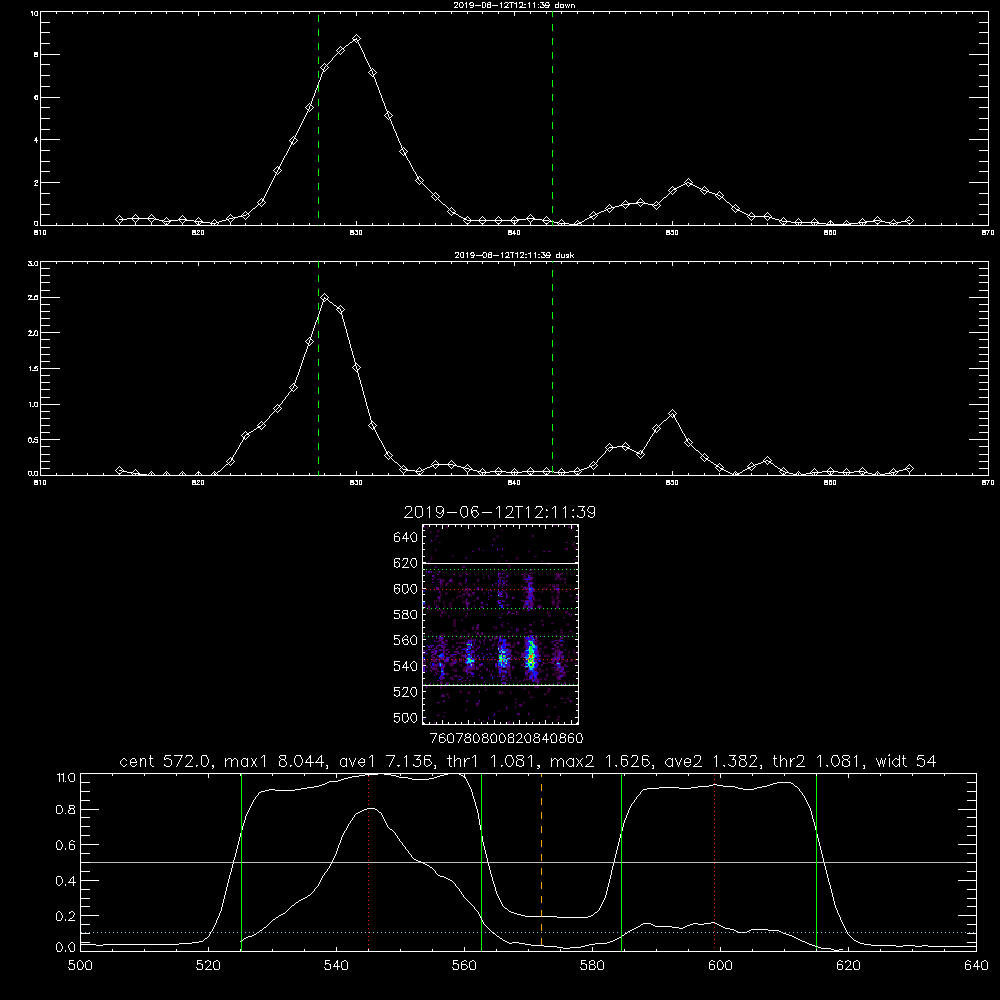Click 'ave2 1.382' in the stats line
Image resolution: width=1000 pixels, height=1000 pixels.
pyautogui.click(x=710, y=761)
